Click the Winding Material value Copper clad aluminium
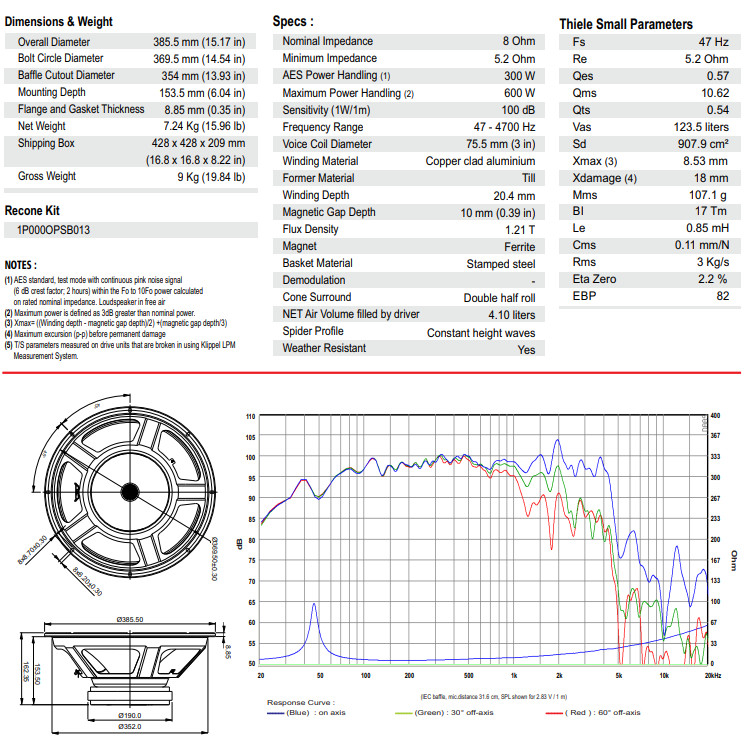 pyautogui.click(x=480, y=161)
